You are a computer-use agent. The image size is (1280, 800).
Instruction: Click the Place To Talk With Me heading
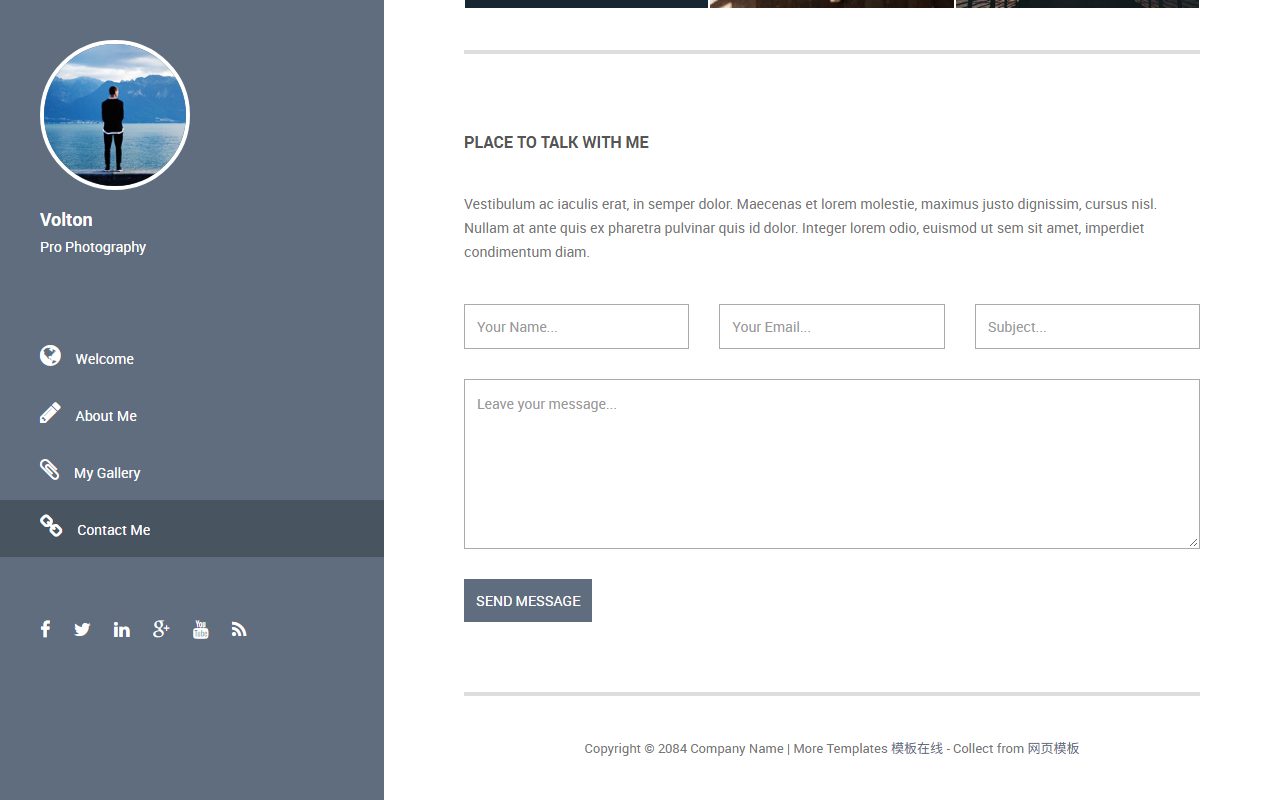pos(556,142)
